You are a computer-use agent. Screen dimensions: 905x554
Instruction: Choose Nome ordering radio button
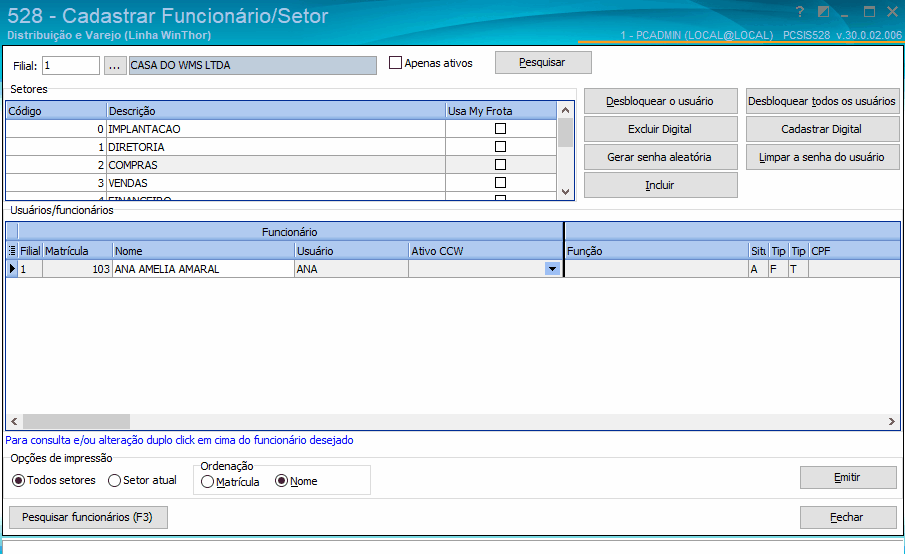[x=281, y=481]
